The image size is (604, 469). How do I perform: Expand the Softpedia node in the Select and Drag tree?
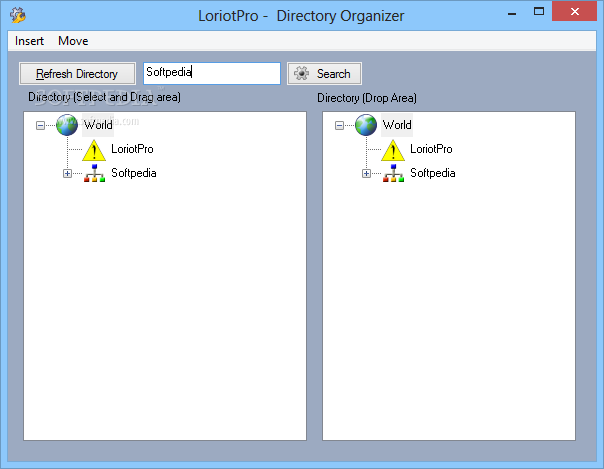tap(67, 174)
